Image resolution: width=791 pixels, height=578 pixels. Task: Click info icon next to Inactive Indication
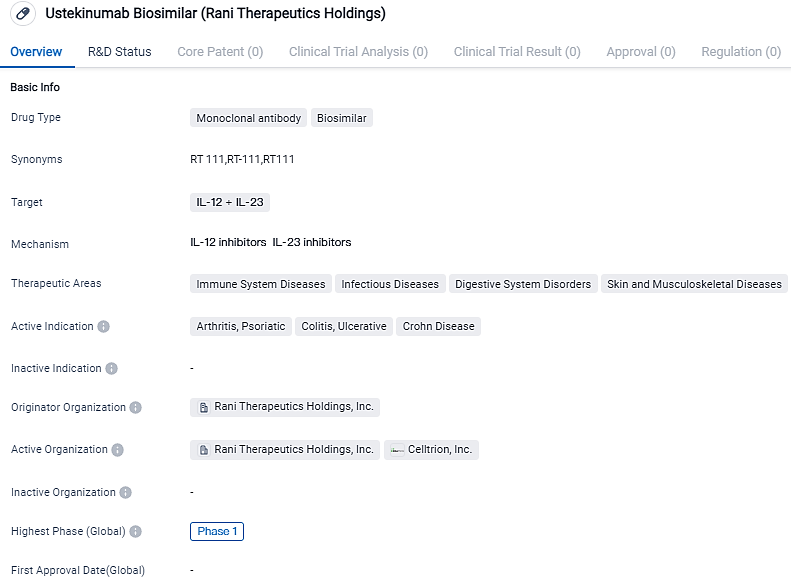pyautogui.click(x=112, y=369)
